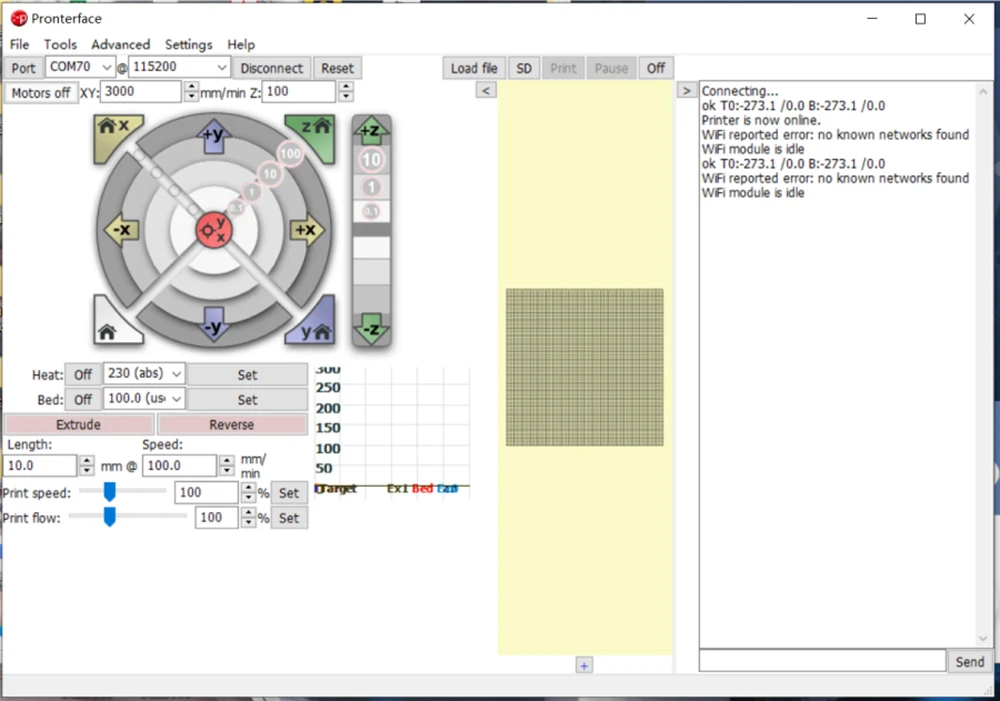This screenshot has width=1000, height=701.
Task: Adjust the Print speed slider
Action: point(109,491)
